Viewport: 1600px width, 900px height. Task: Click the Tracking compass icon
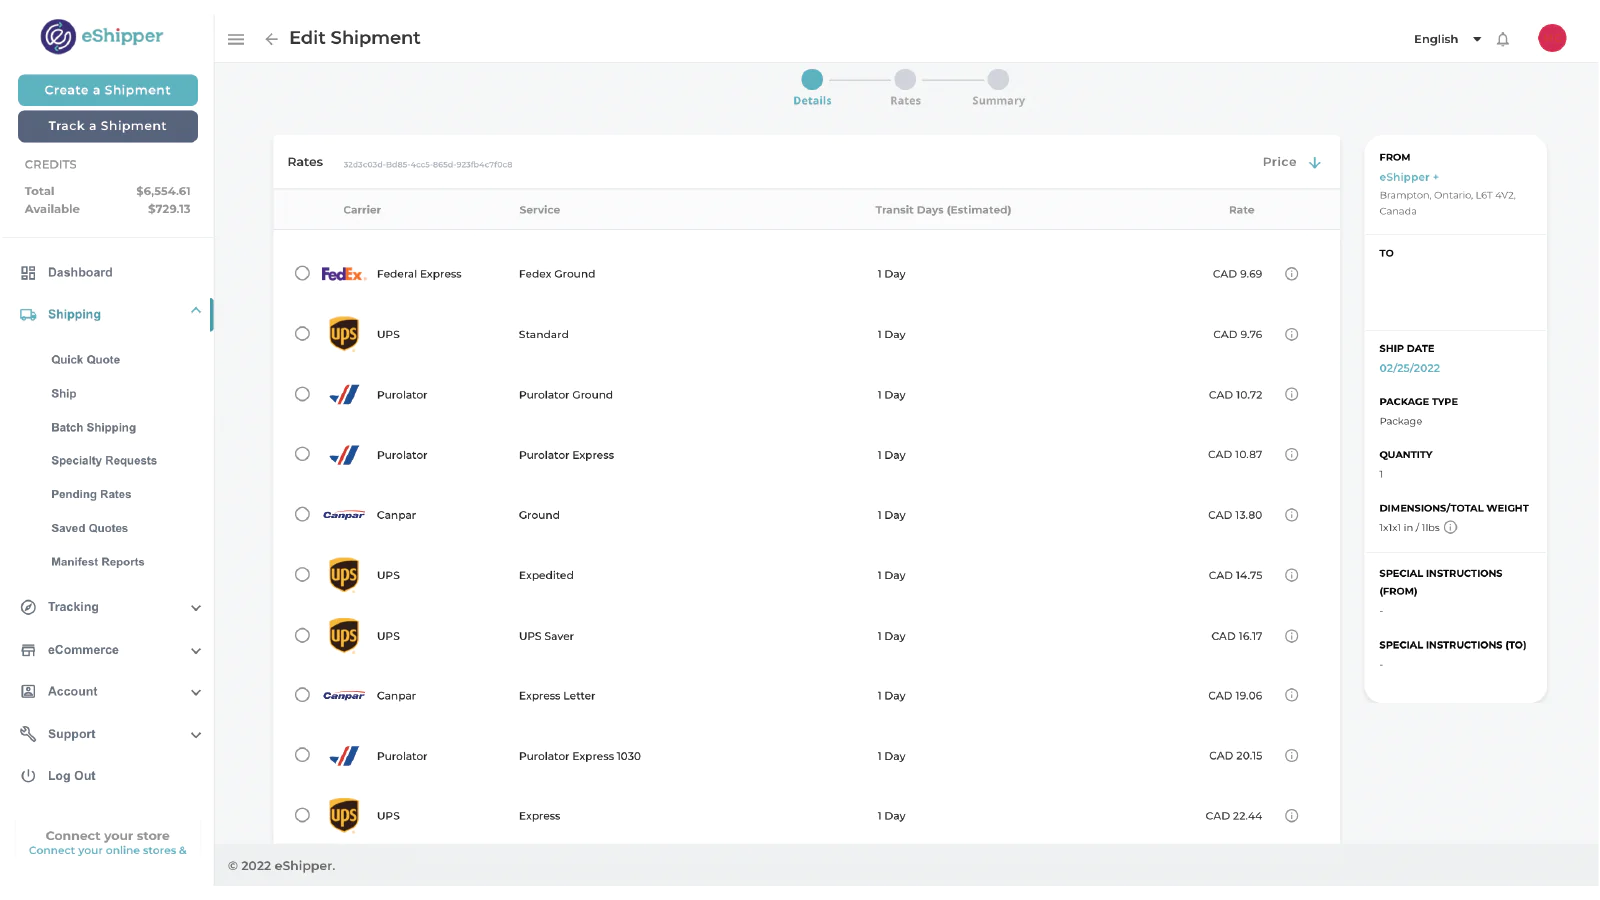tap(28, 607)
